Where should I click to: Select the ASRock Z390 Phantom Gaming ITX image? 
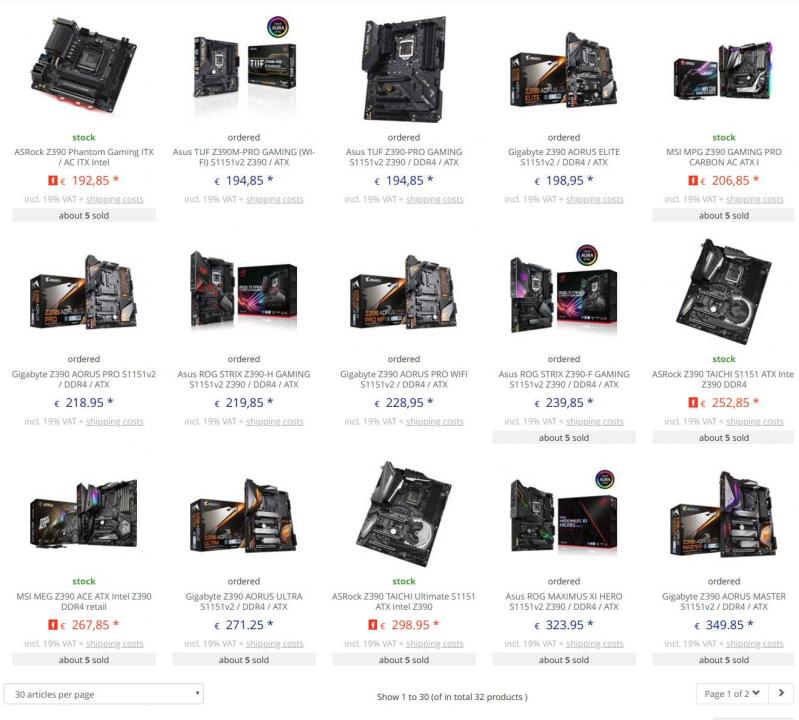(84, 66)
